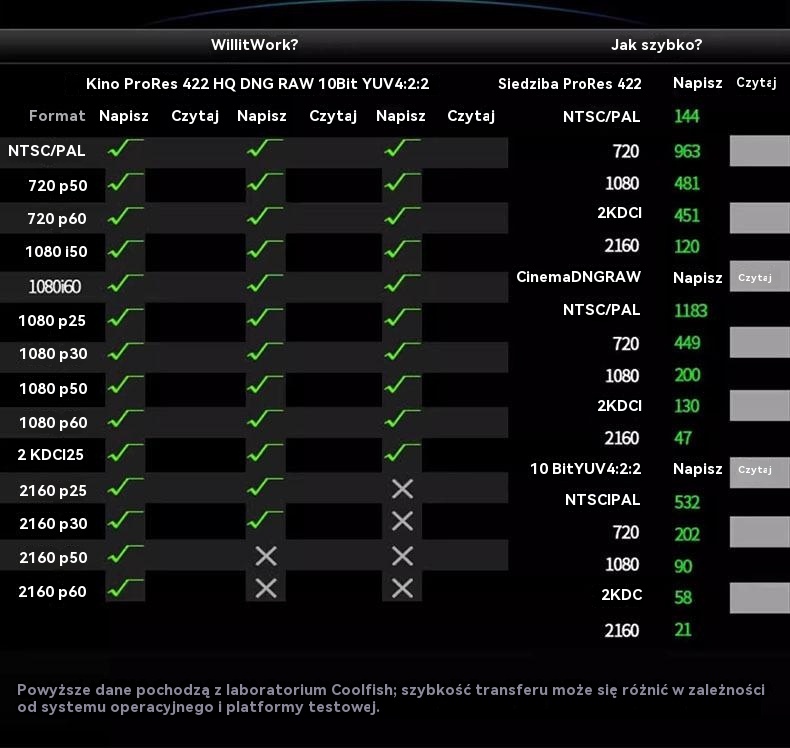Click the 963 write speed value
The height and width of the screenshot is (748, 790).
point(687,152)
